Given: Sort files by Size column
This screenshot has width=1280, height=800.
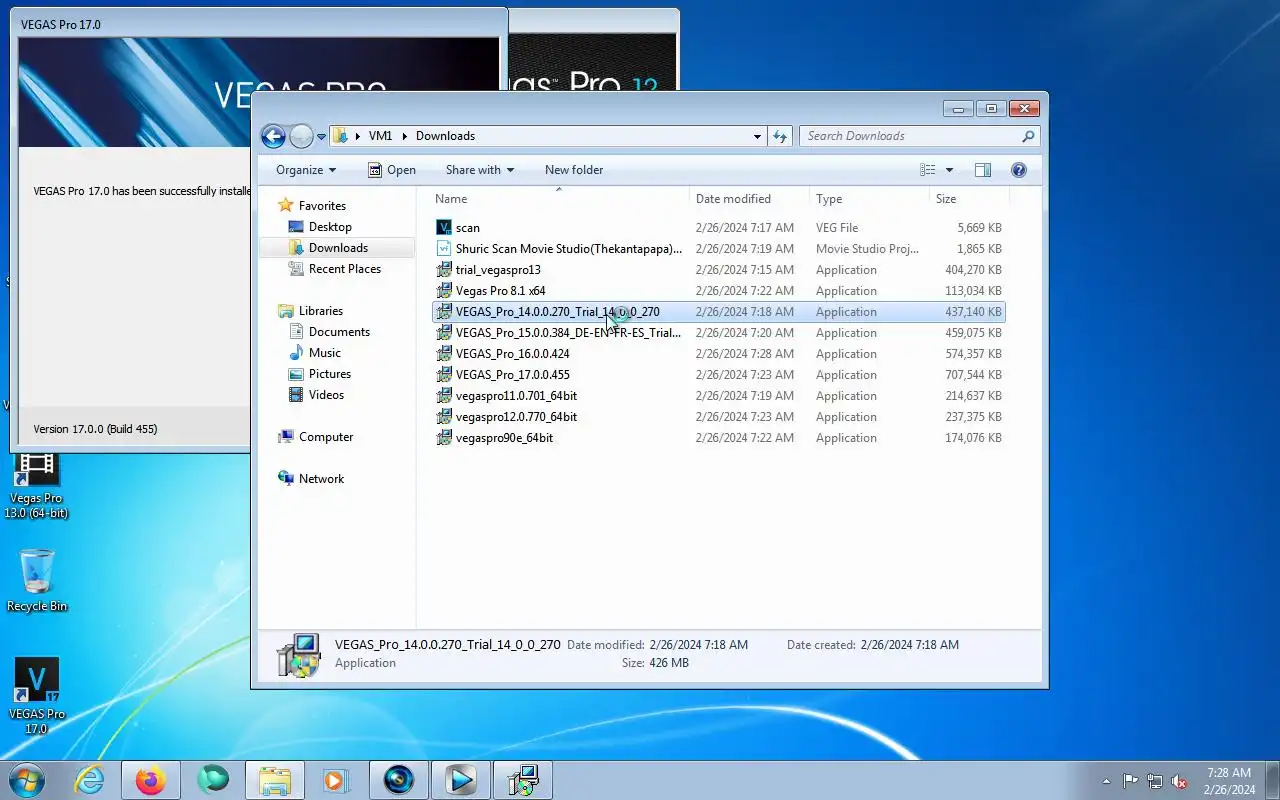Looking at the screenshot, I should click(967, 199).
